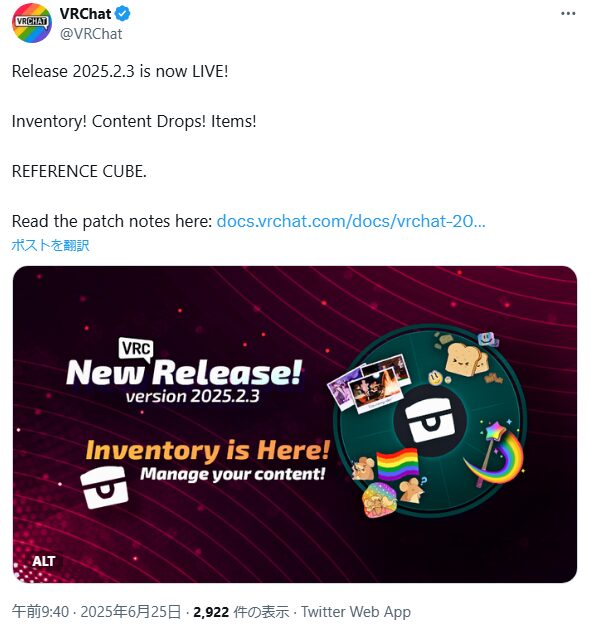This screenshot has height=630, width=590.
Task: Click the 2025年6月25日 date link
Action: [x=131, y=612]
